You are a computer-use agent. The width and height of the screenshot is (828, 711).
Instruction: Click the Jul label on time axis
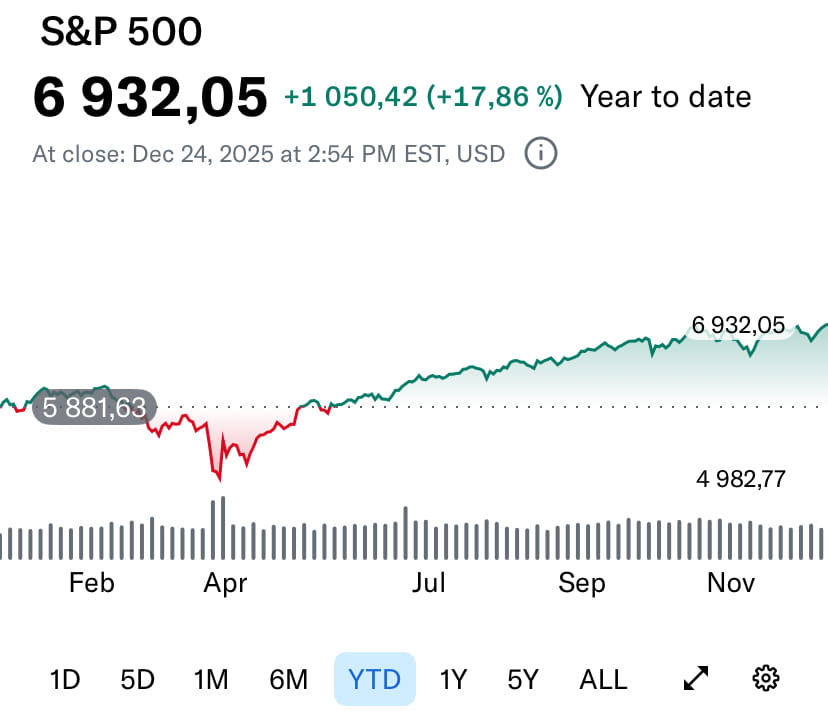point(429,582)
